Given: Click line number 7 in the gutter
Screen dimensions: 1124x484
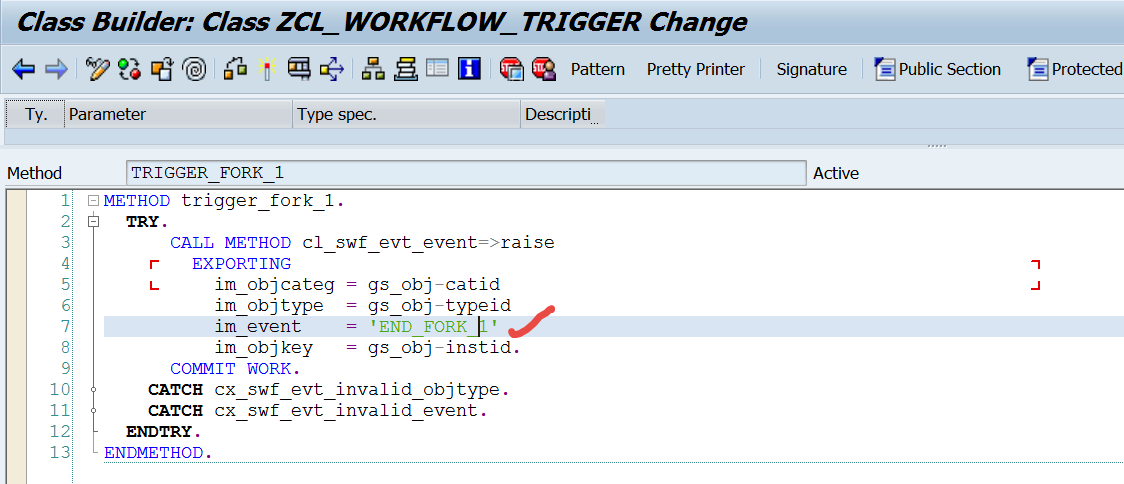Looking at the screenshot, I should point(66,327).
